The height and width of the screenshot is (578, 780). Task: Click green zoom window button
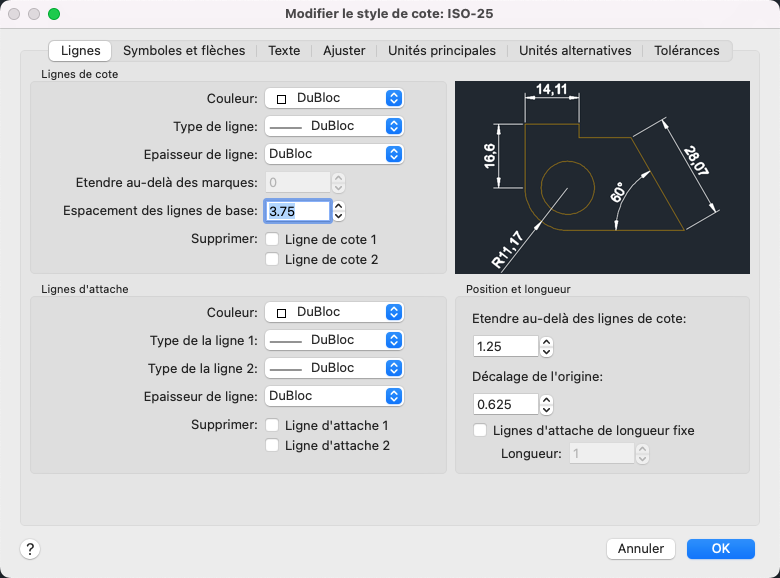[54, 14]
